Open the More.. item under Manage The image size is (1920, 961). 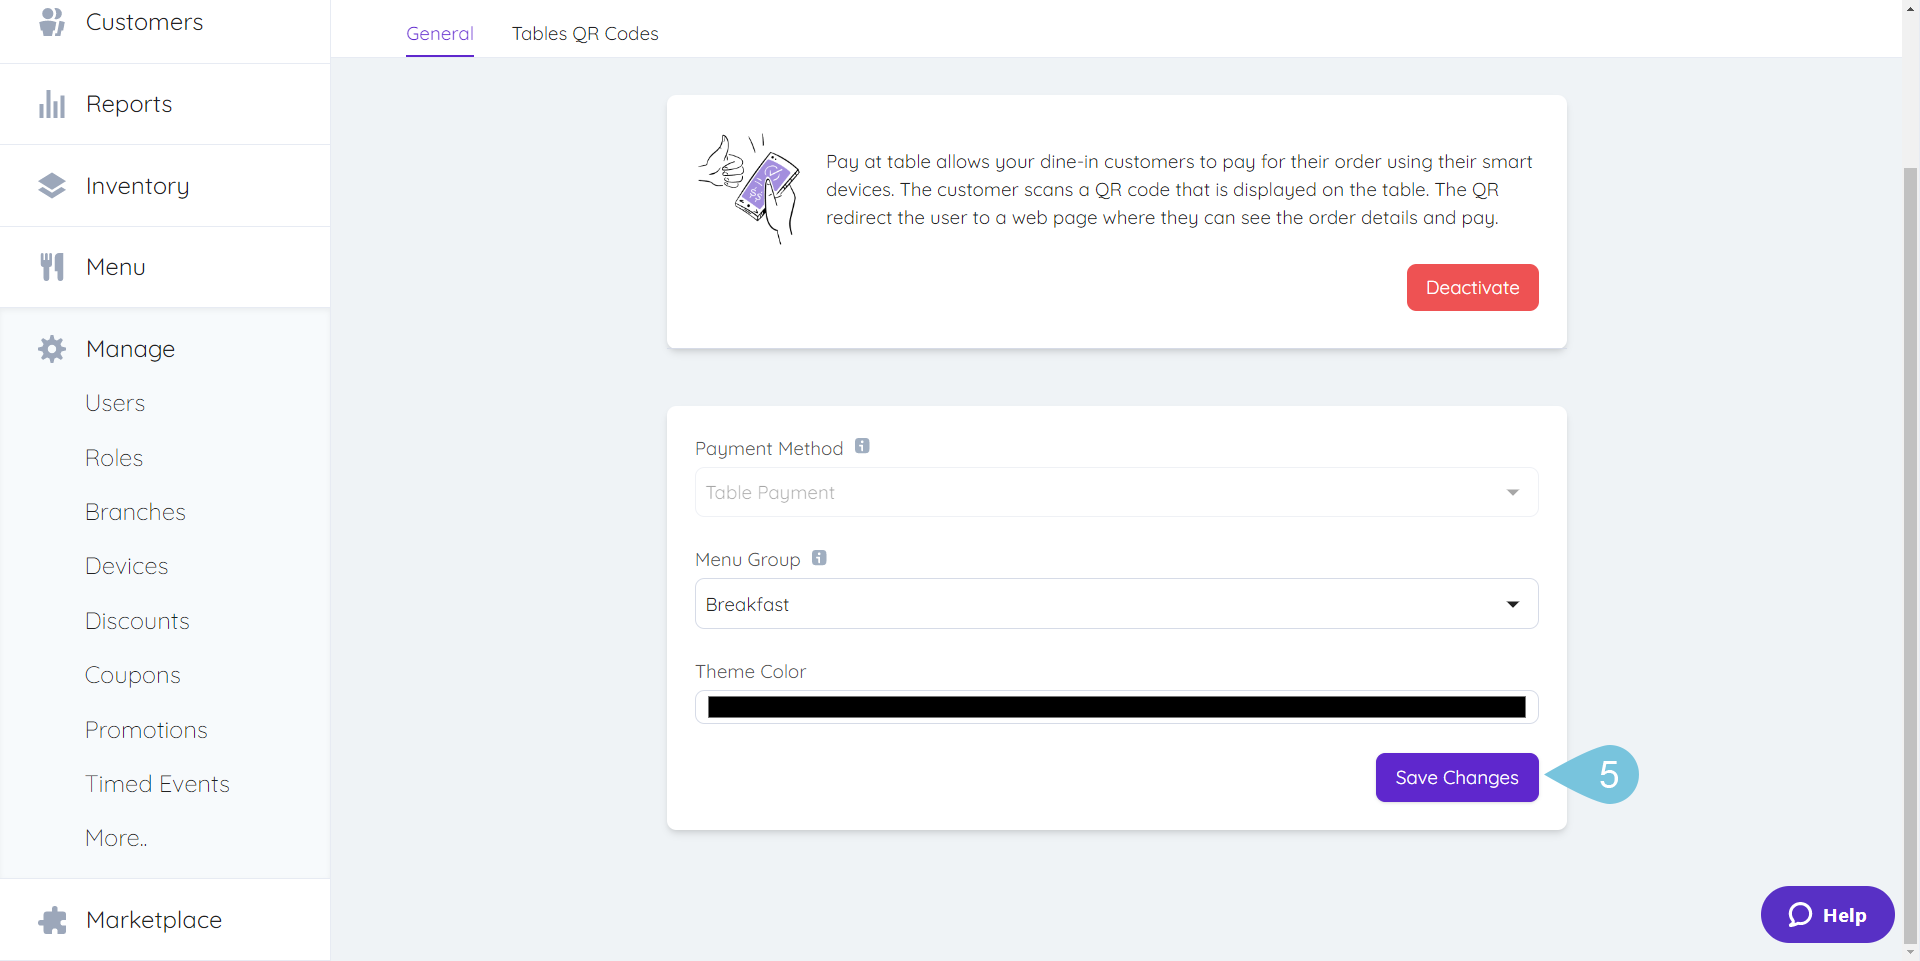116,838
